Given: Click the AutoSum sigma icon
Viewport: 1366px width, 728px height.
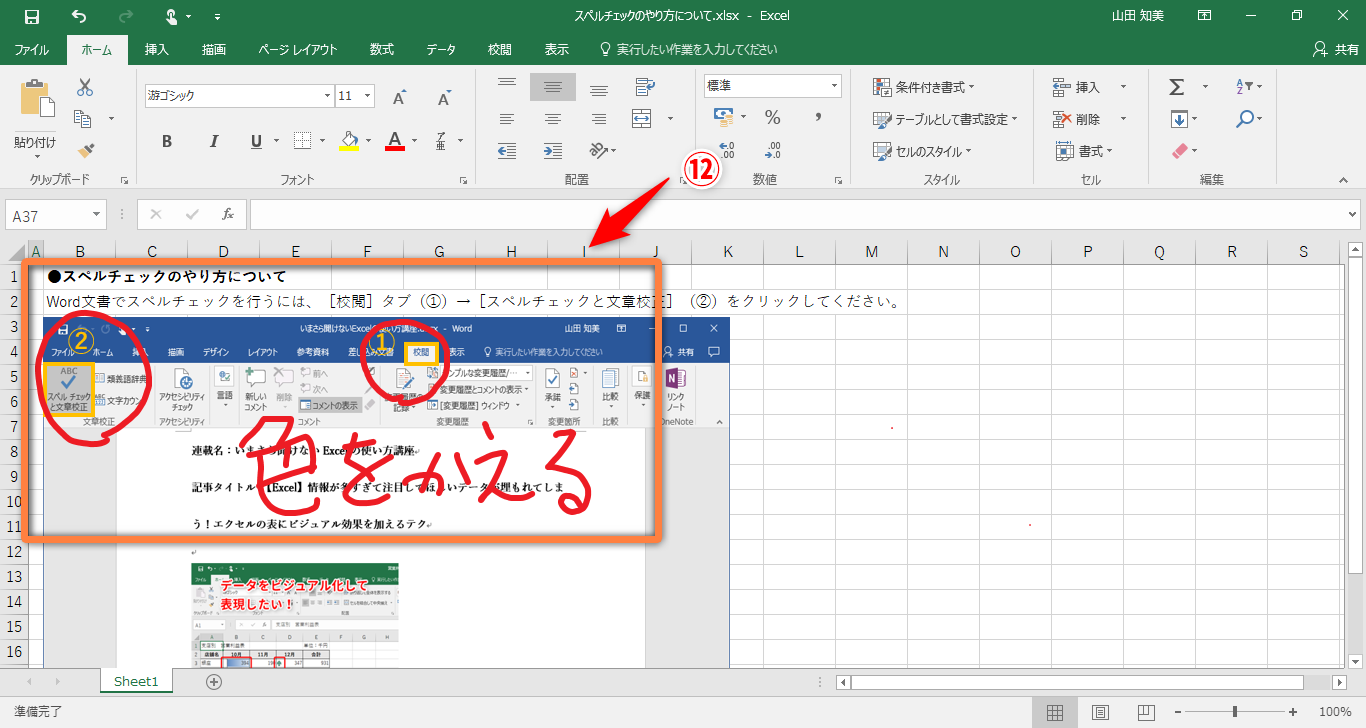Looking at the screenshot, I should pos(1177,87).
